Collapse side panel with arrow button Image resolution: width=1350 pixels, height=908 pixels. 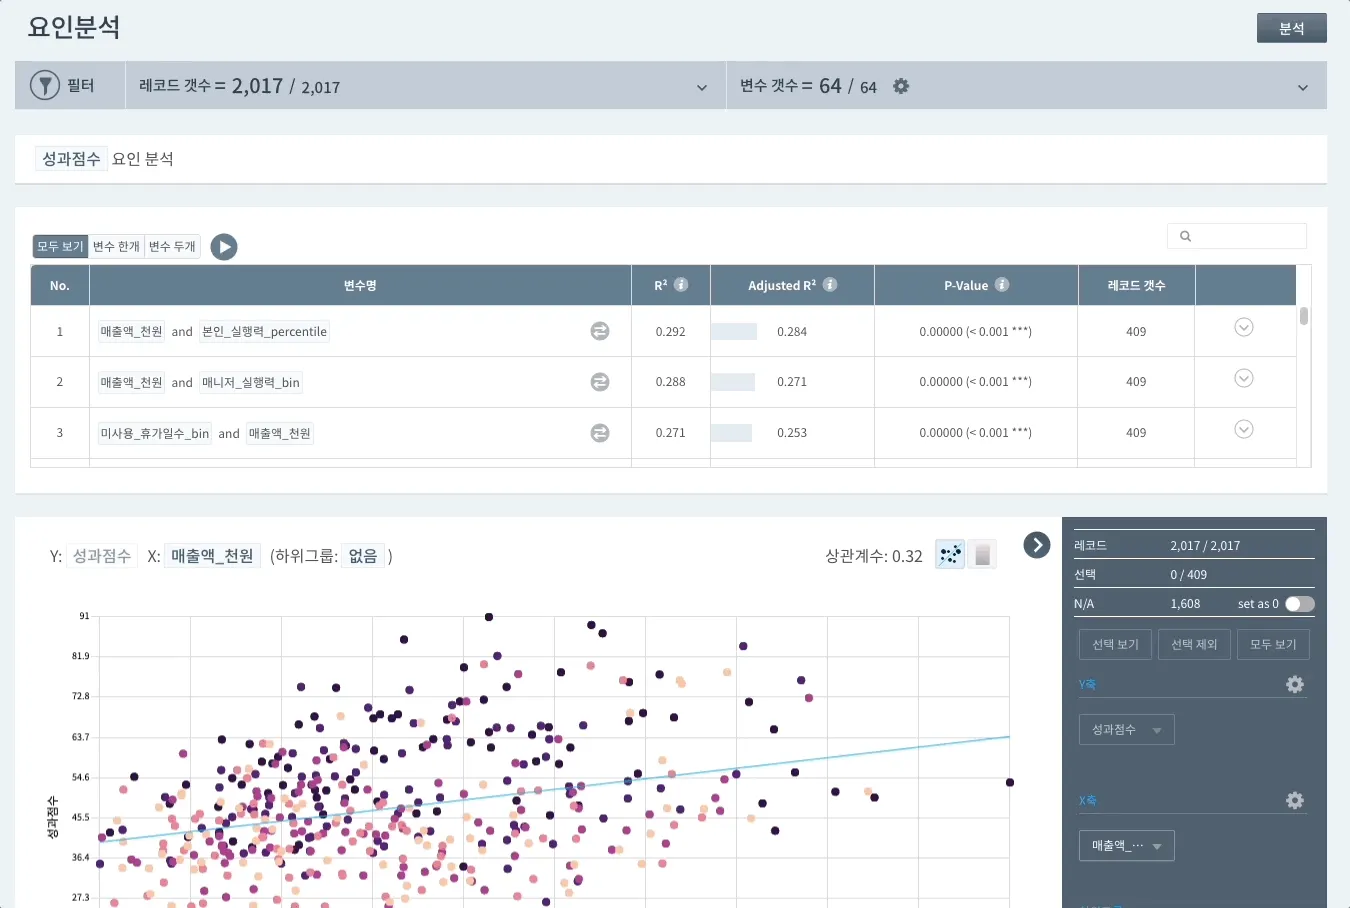tap(1037, 545)
